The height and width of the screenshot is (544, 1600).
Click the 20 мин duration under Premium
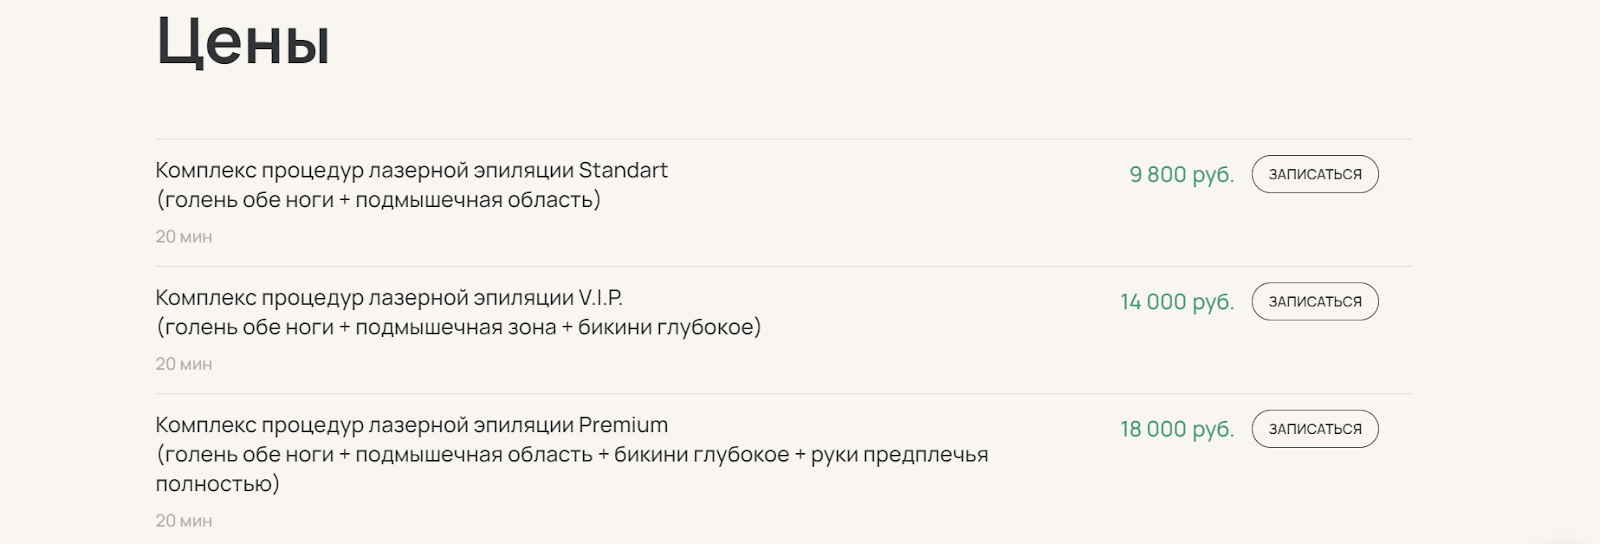coord(184,521)
